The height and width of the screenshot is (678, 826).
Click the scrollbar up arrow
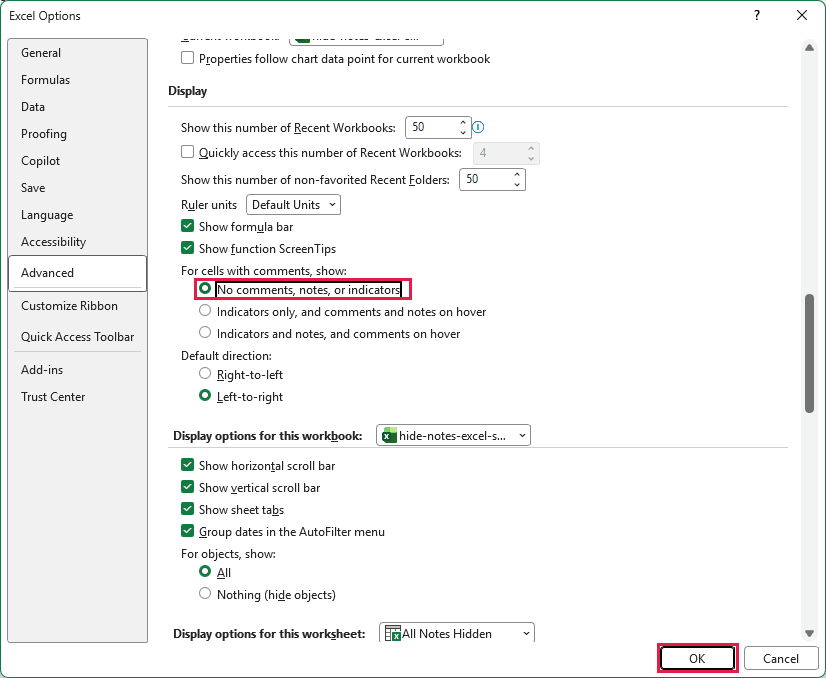tap(810, 47)
